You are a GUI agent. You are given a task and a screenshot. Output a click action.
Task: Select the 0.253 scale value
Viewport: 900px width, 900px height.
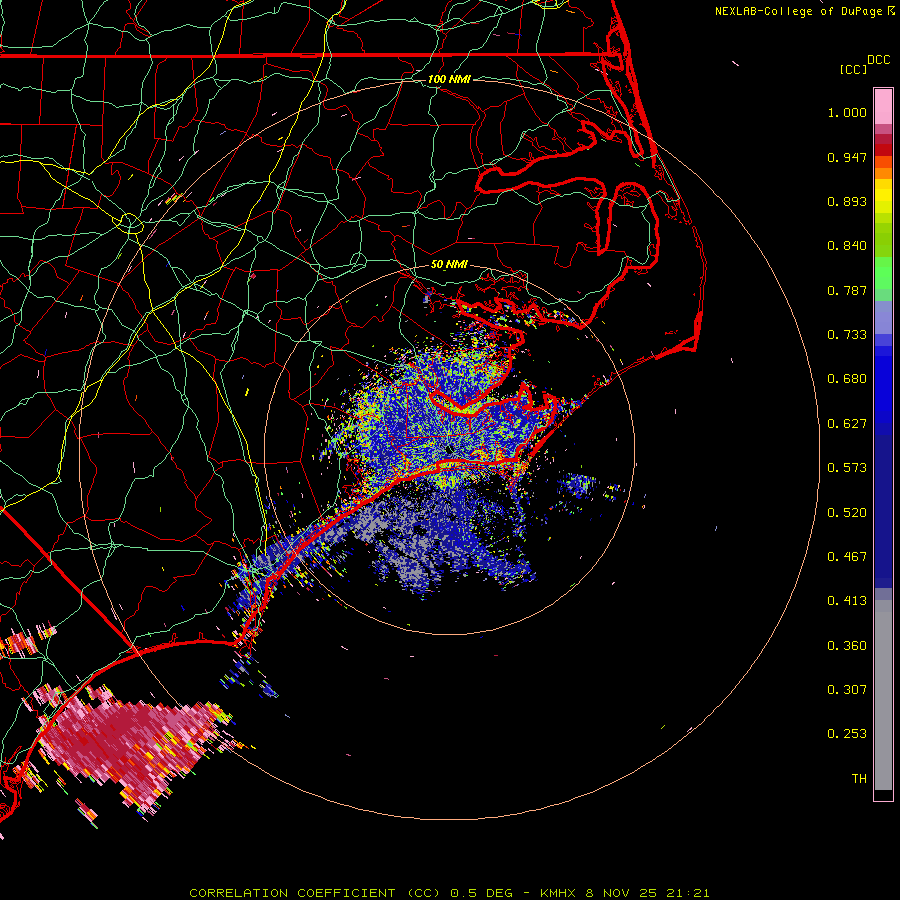[847, 734]
